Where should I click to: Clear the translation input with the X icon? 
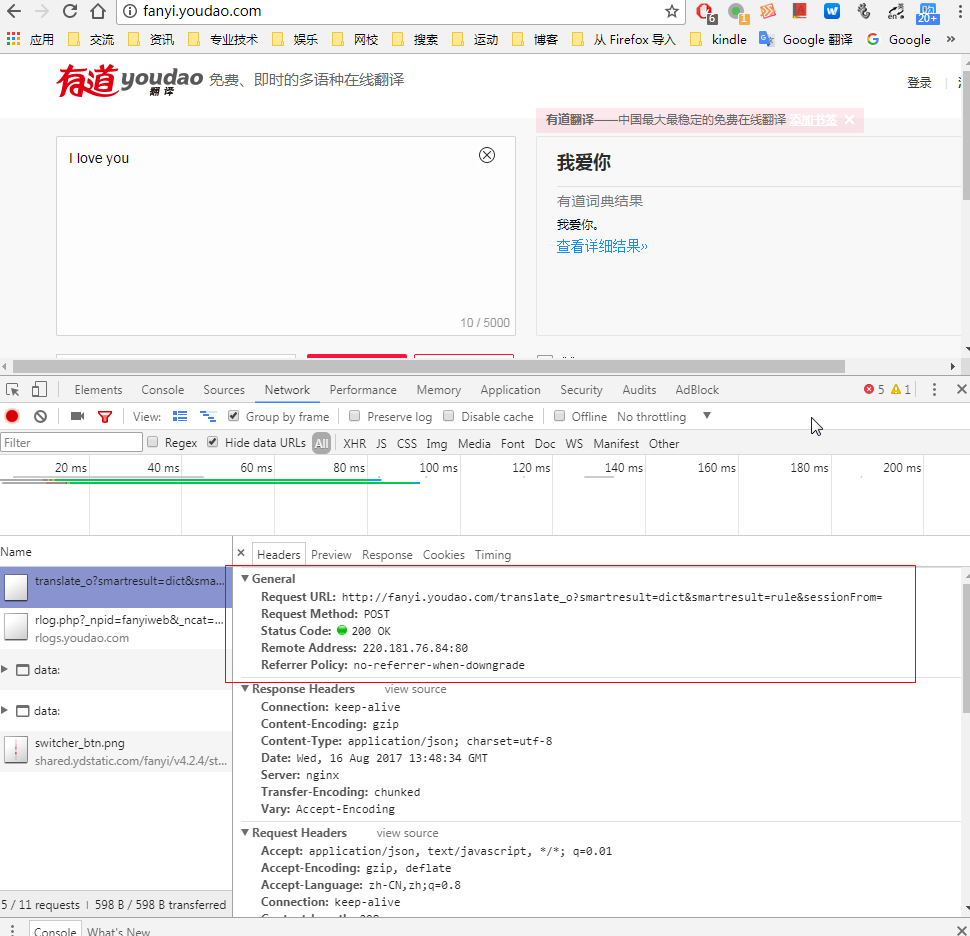[x=487, y=155]
